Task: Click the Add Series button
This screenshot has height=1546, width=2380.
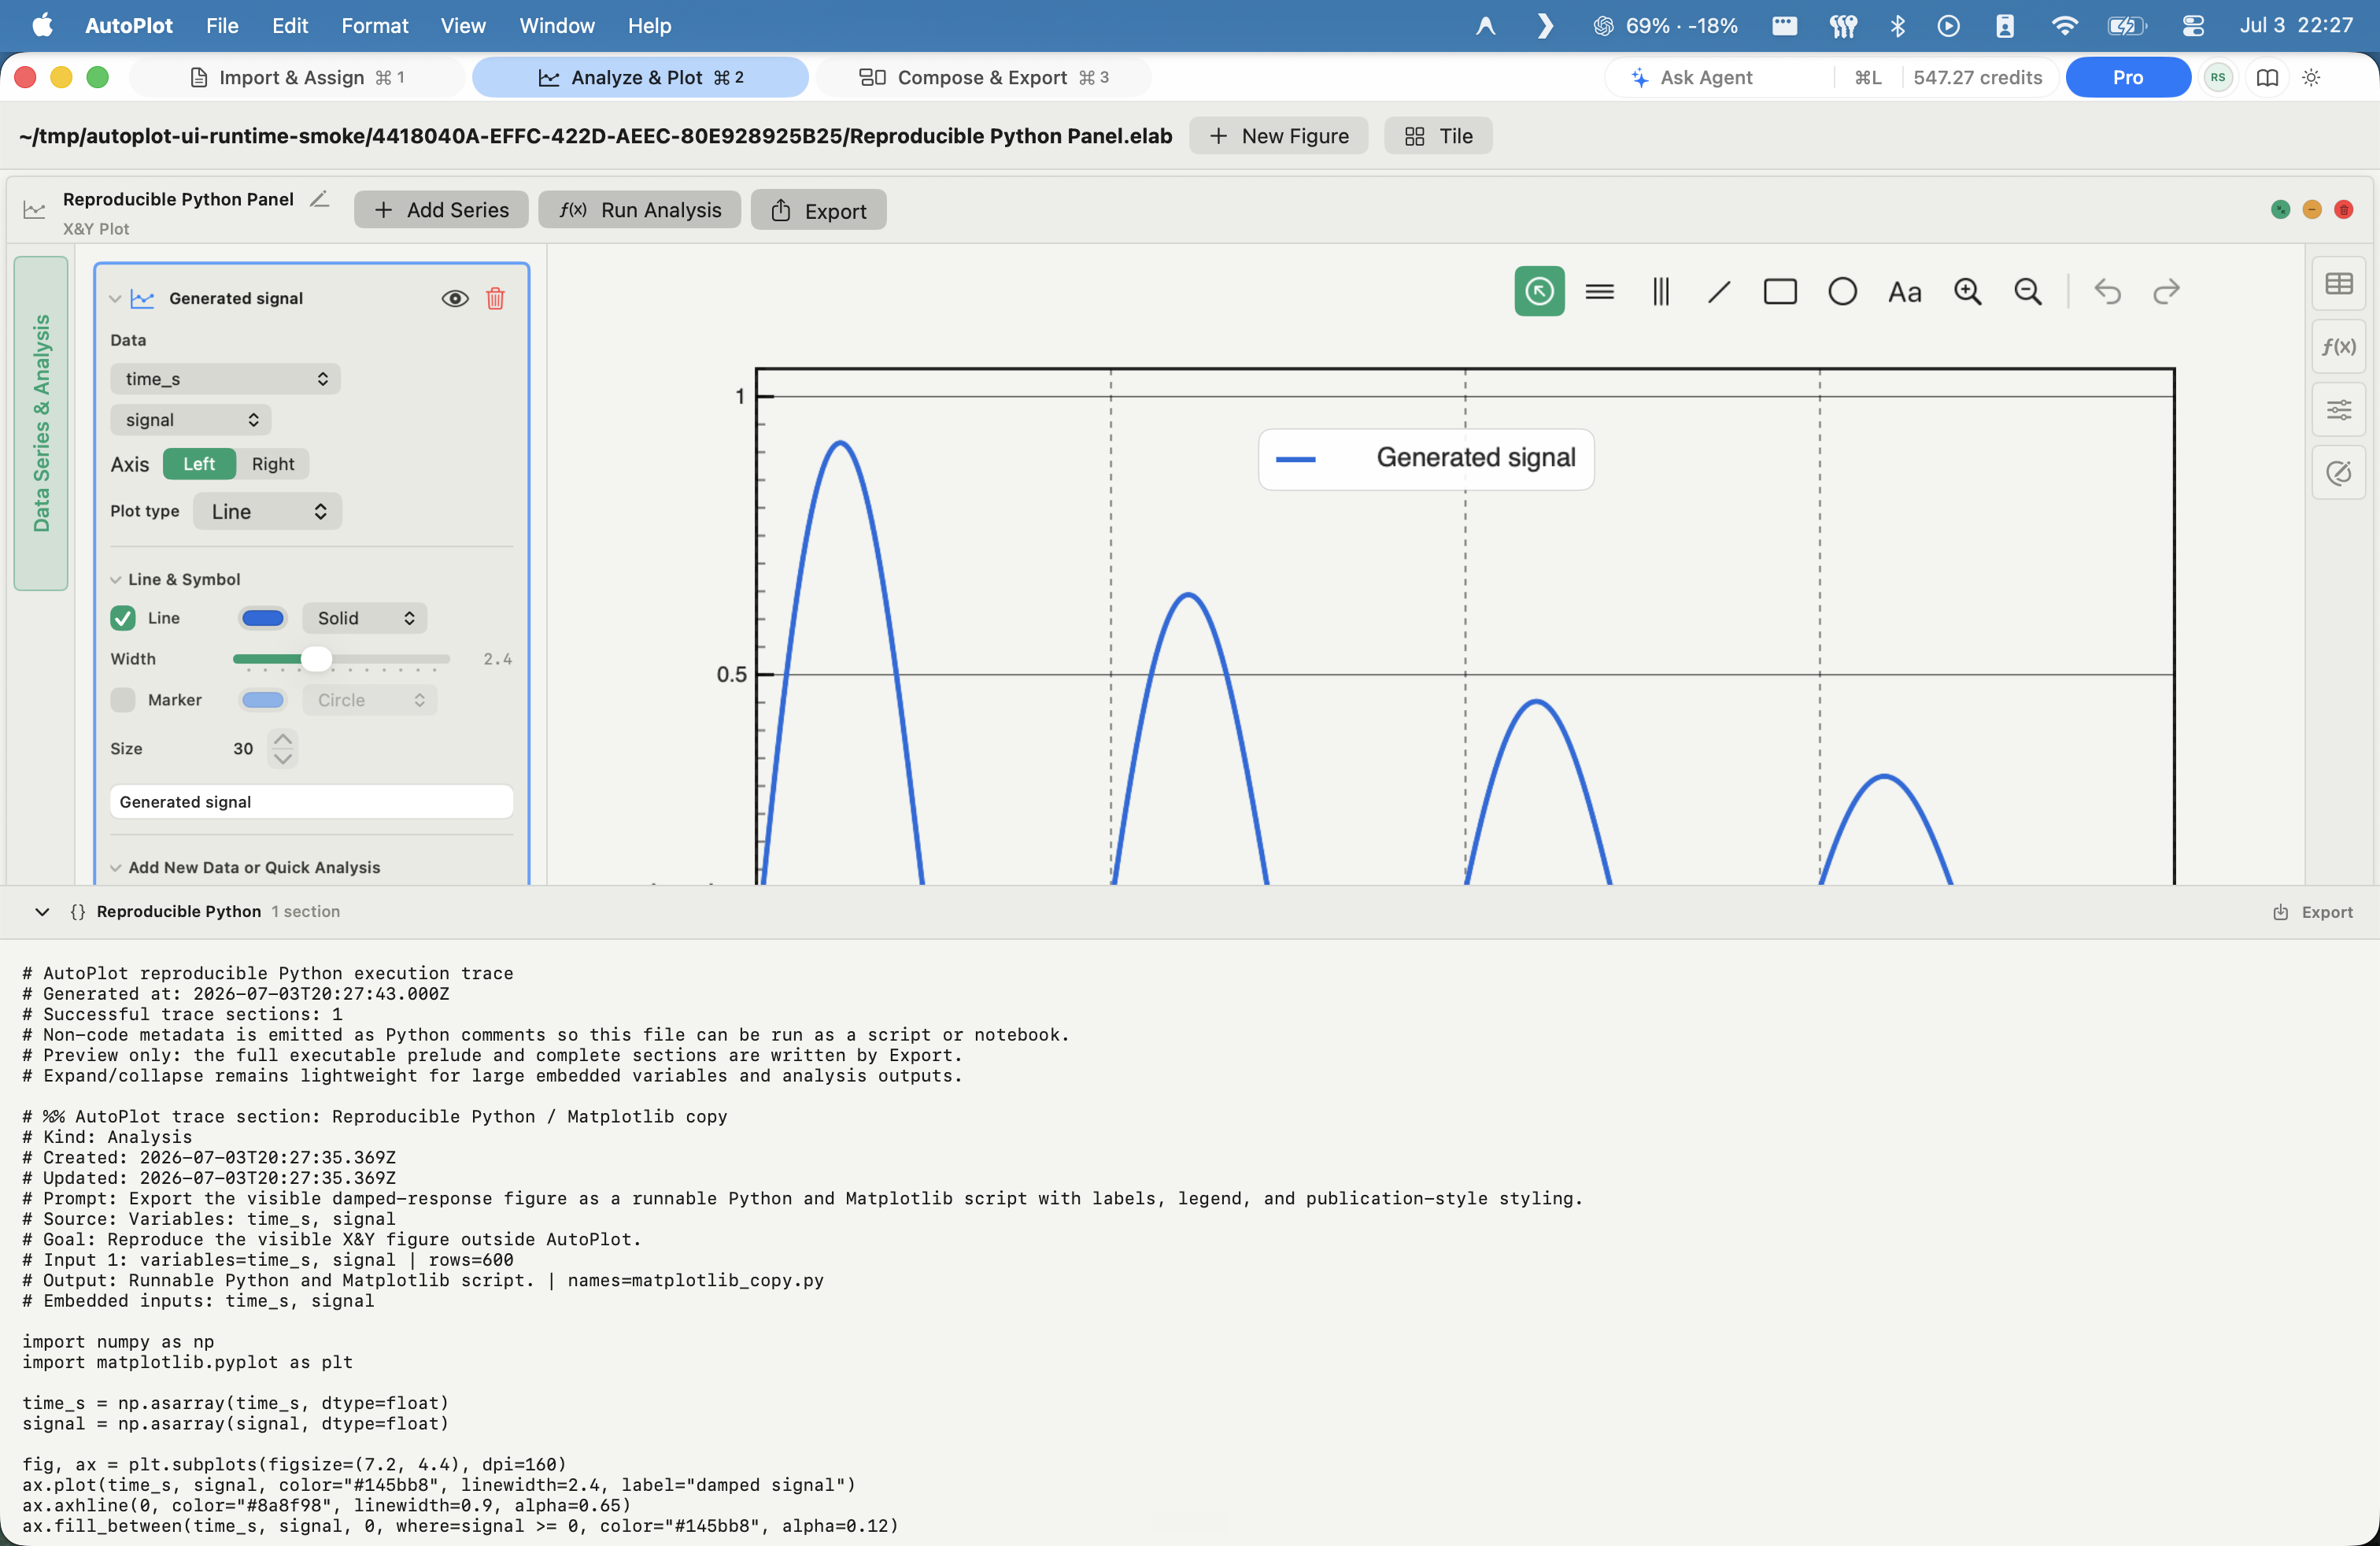Action: point(441,210)
